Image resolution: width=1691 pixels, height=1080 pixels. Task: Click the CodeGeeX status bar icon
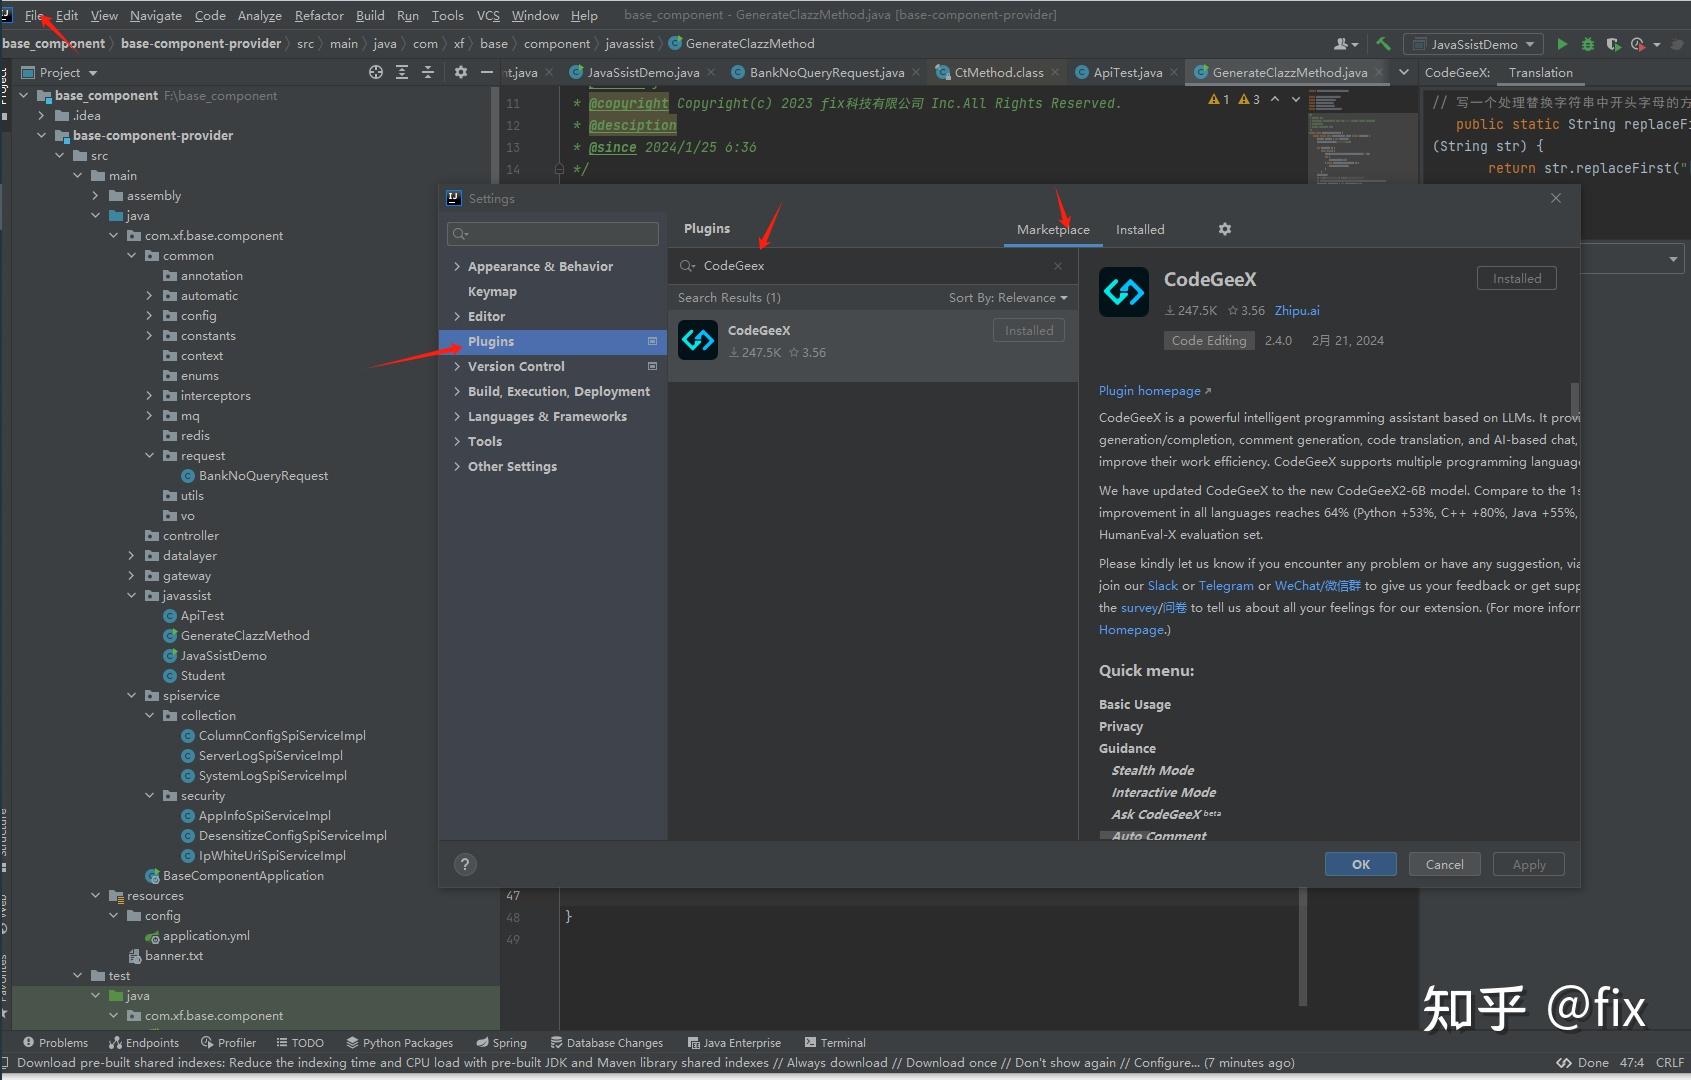[1564, 1062]
